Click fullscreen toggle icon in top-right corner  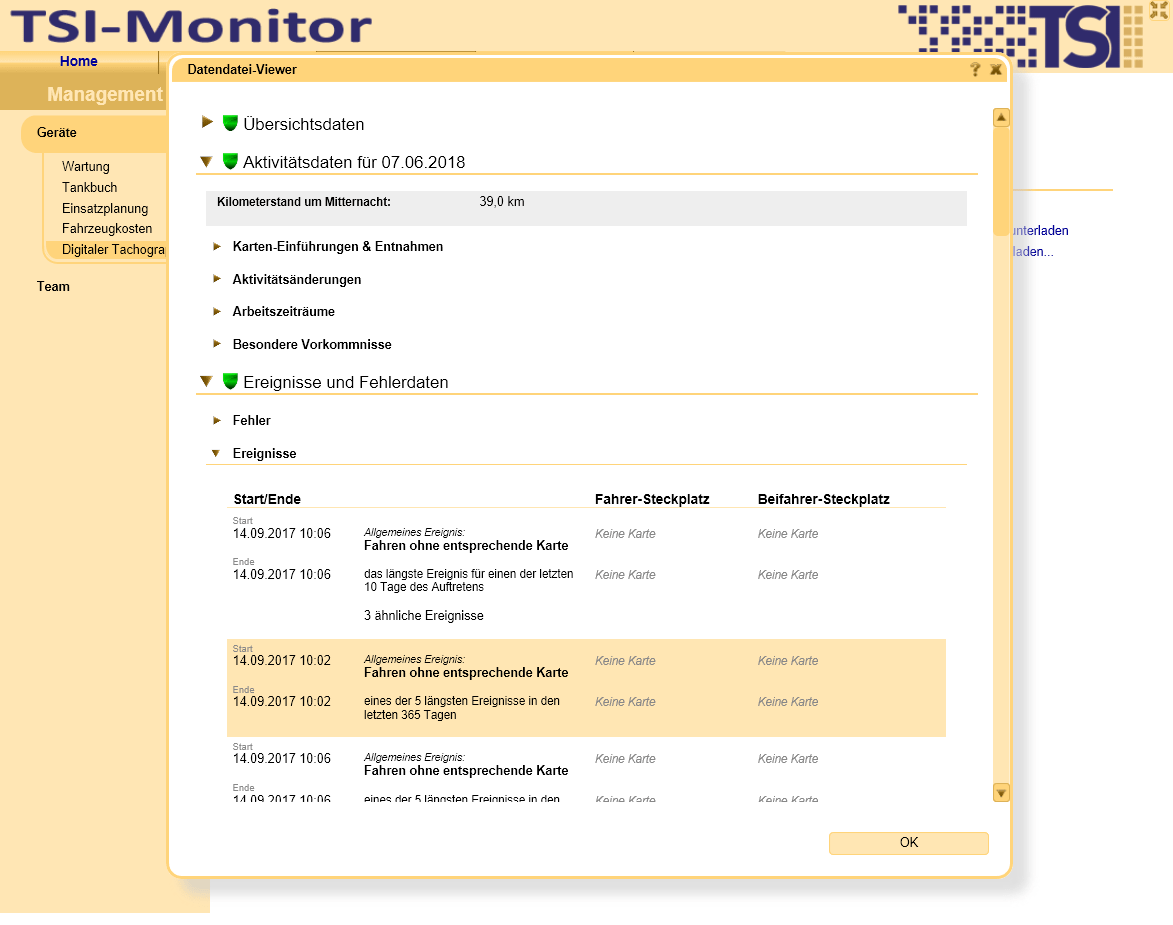coord(1159,10)
